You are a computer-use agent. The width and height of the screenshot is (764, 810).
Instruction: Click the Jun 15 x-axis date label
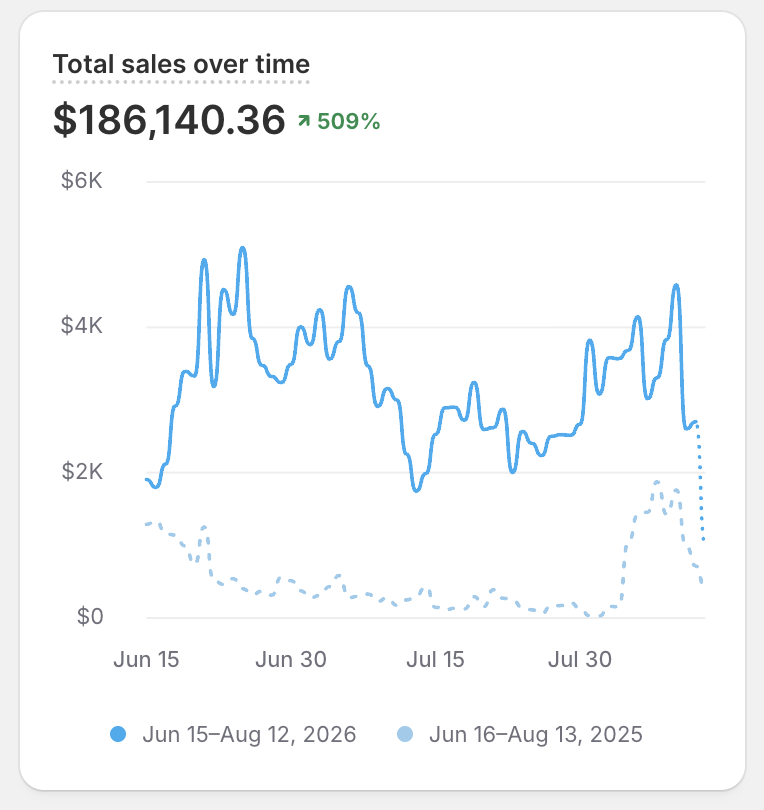pos(146,660)
